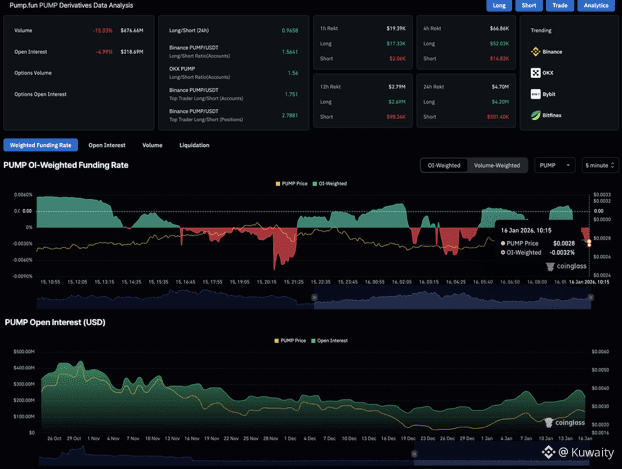Image resolution: width=622 pixels, height=469 pixels.
Task: Click the blue Long button
Action: [499, 6]
